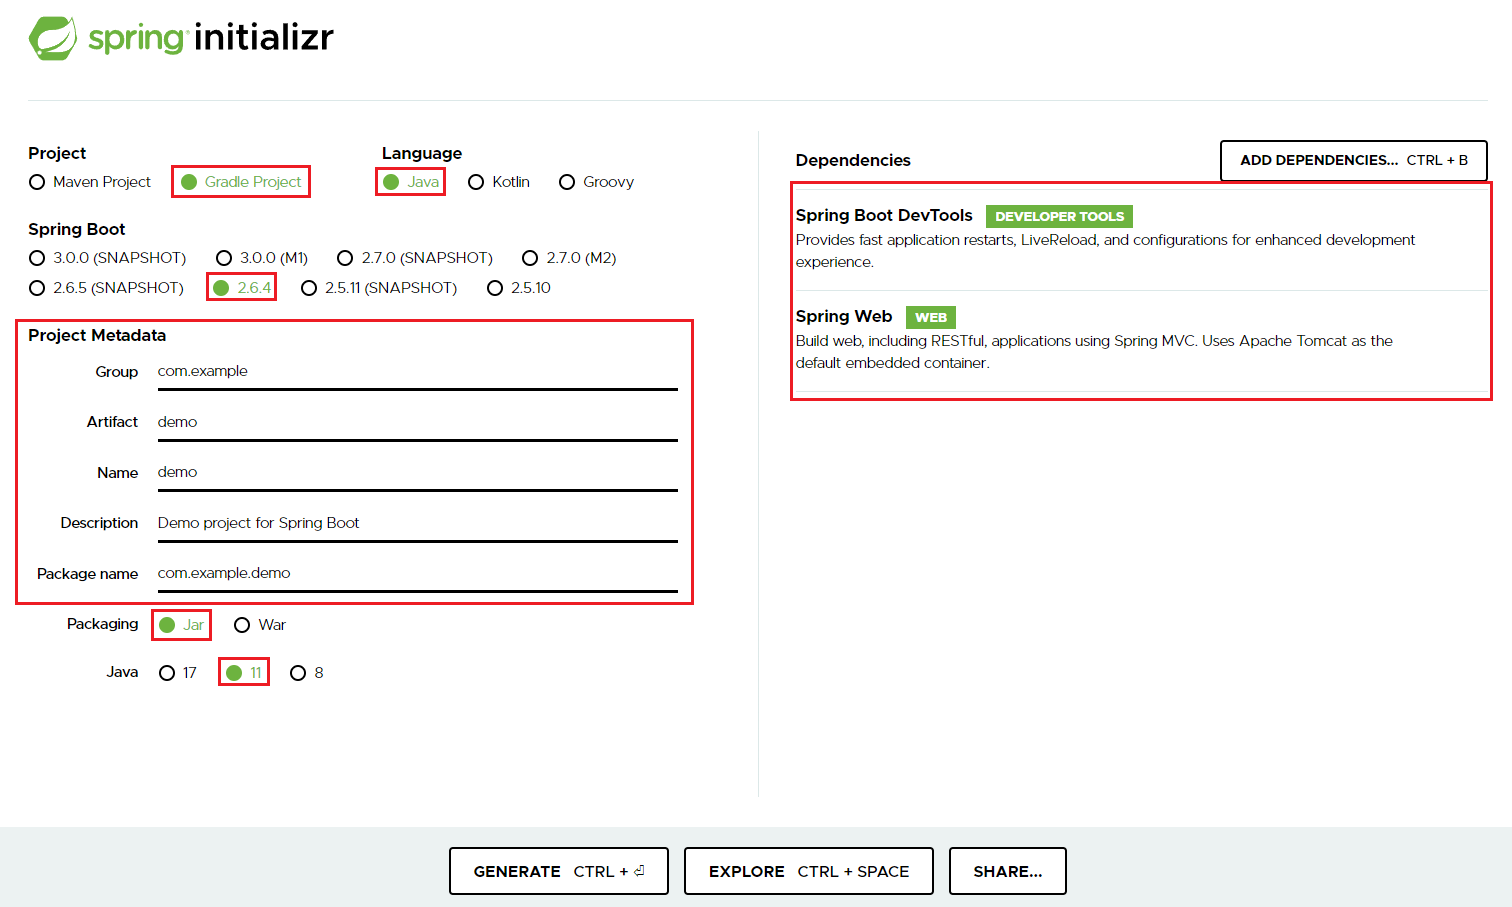Click the Spring Initializr leaf logo

(x=53, y=38)
